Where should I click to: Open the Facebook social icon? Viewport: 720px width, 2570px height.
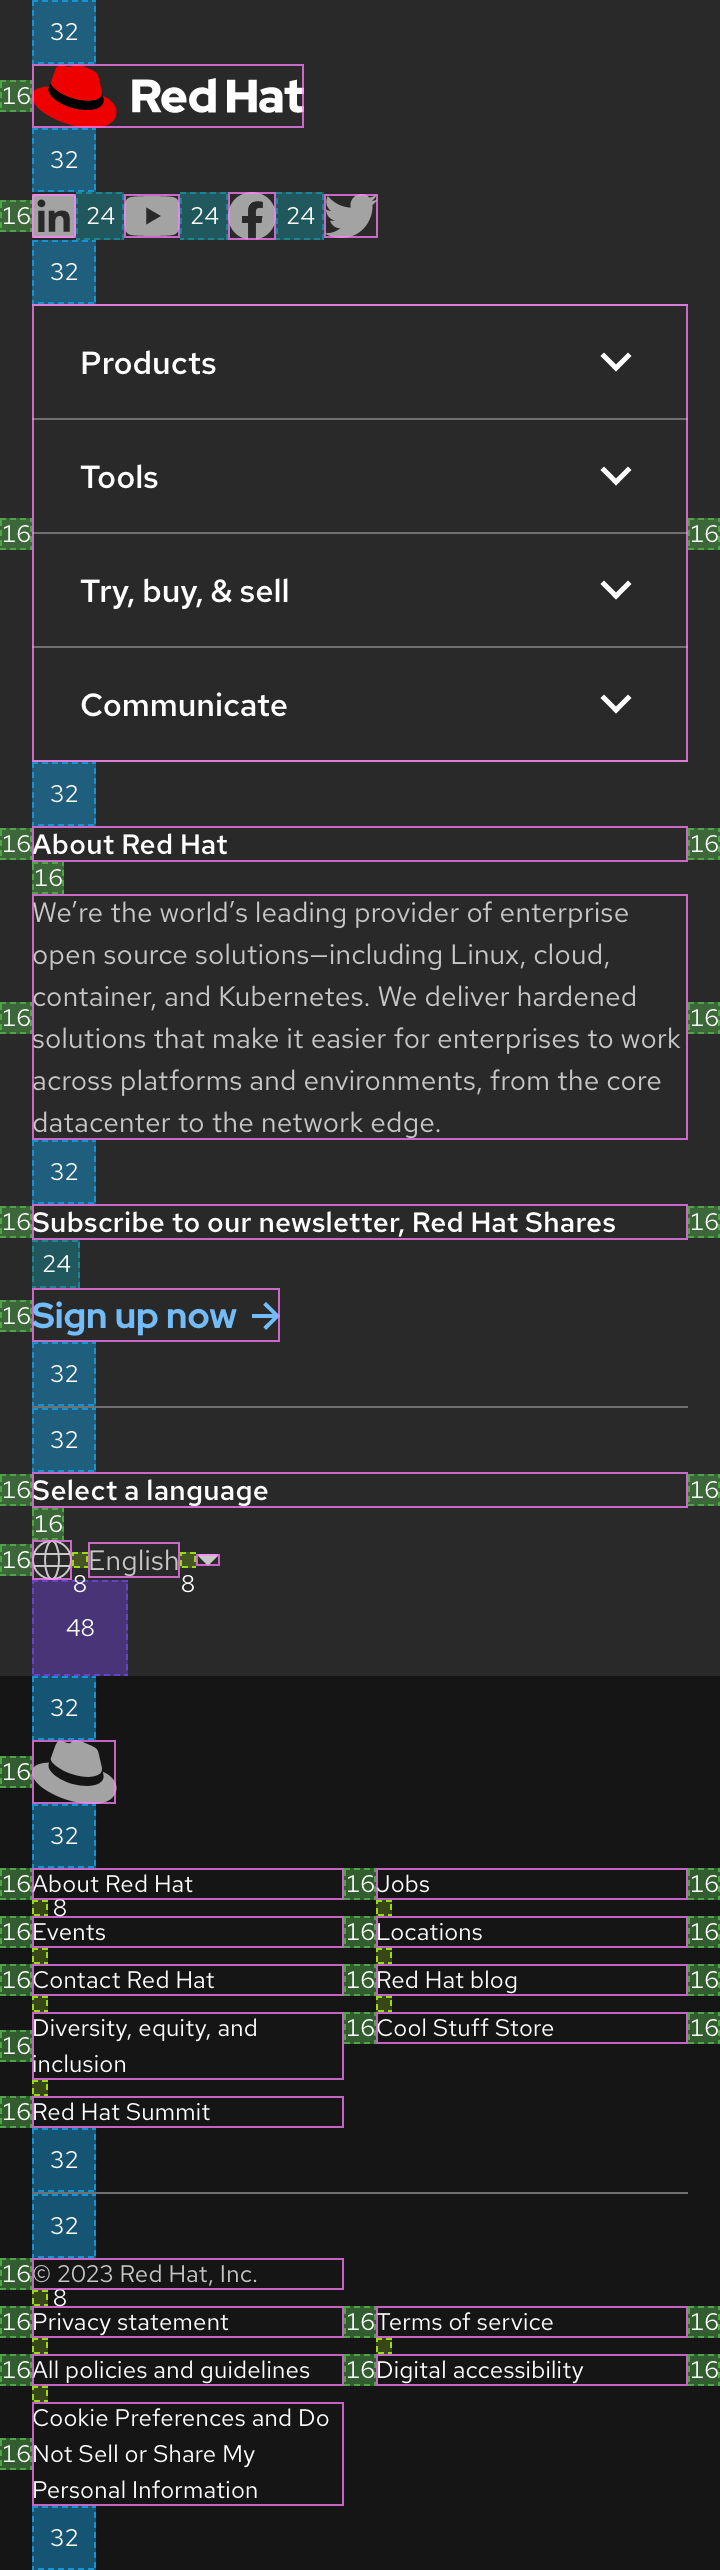tap(251, 215)
